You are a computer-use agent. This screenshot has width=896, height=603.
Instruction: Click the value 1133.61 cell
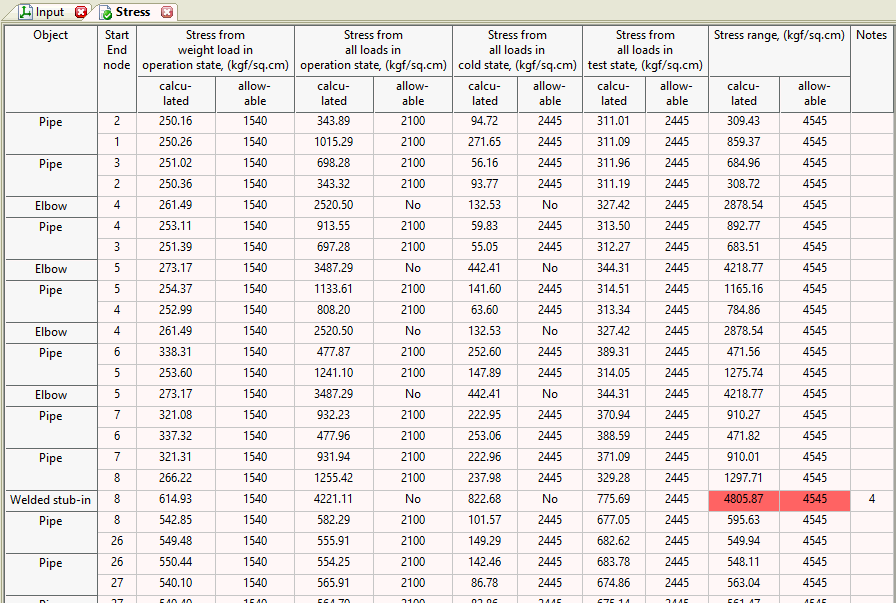334,289
